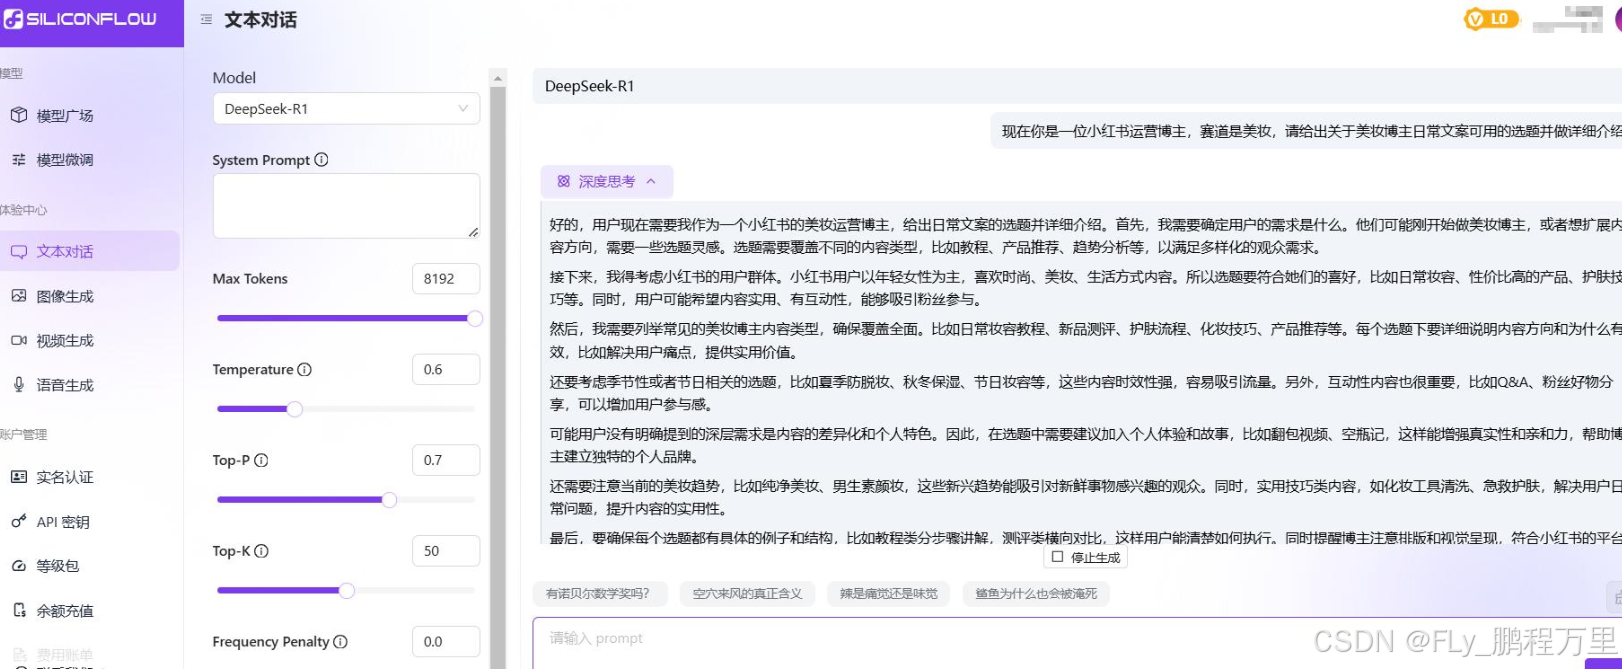Click the 模型微调 sliders icon

(19, 160)
